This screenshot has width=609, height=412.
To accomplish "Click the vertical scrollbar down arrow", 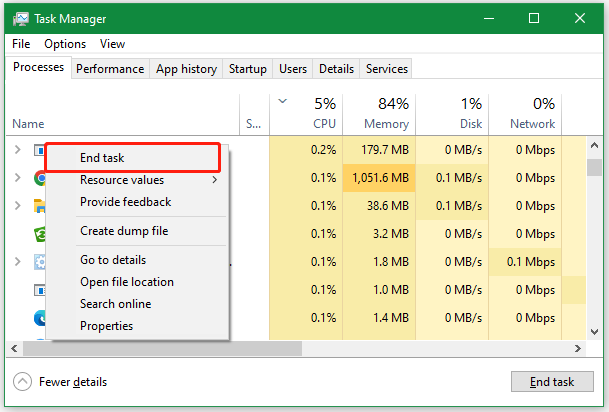I will click(594, 332).
